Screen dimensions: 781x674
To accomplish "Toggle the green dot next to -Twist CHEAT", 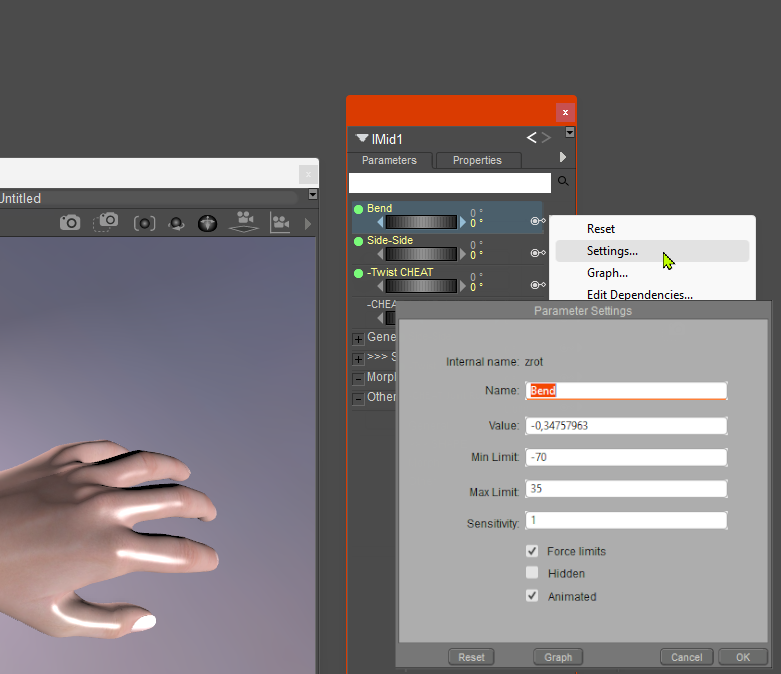I will [x=358, y=273].
